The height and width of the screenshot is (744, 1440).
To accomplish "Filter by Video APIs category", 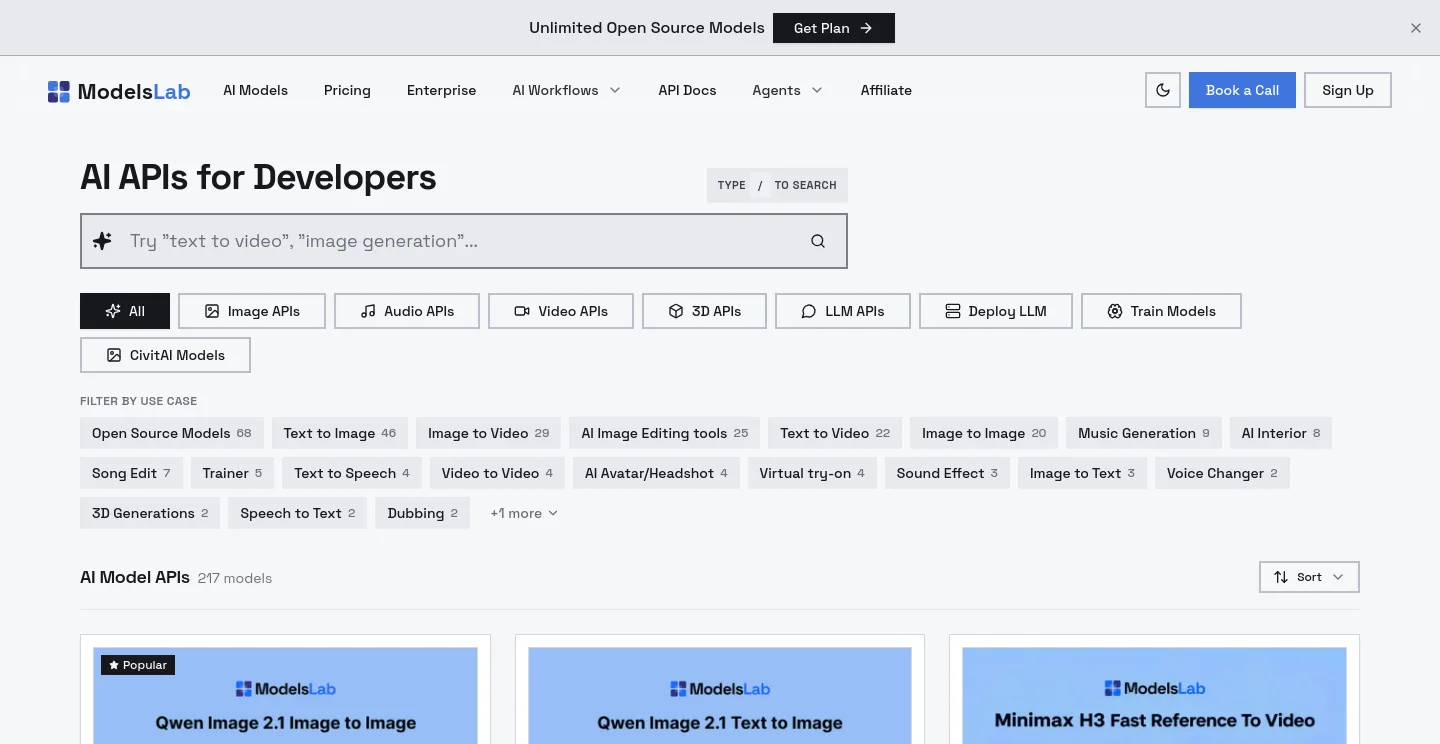I will point(561,311).
